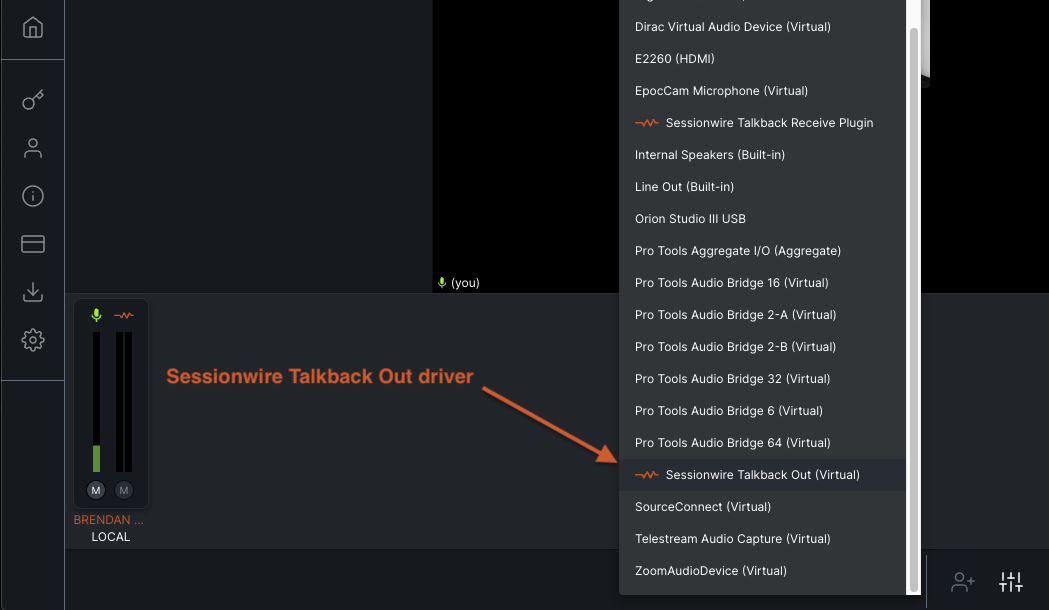Select Pro Tools Aggregate I/O device
Viewport: 1049px width, 610px height.
[x=738, y=250]
